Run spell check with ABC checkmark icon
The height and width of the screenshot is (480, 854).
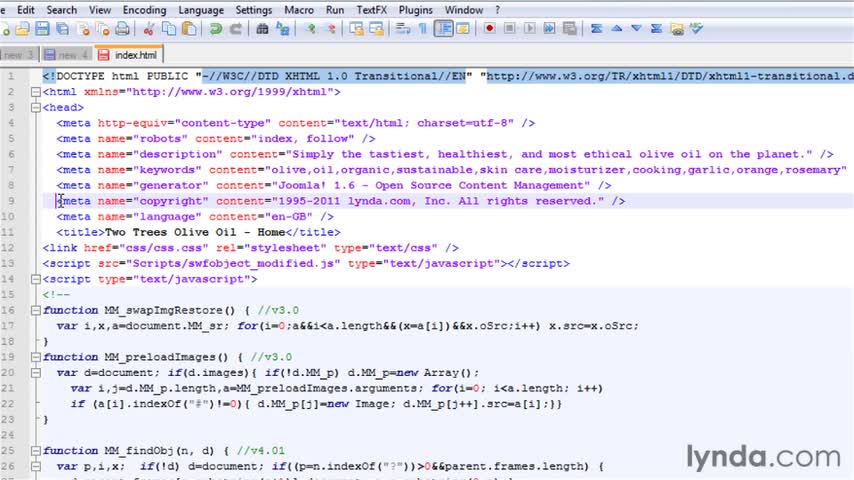697,29
